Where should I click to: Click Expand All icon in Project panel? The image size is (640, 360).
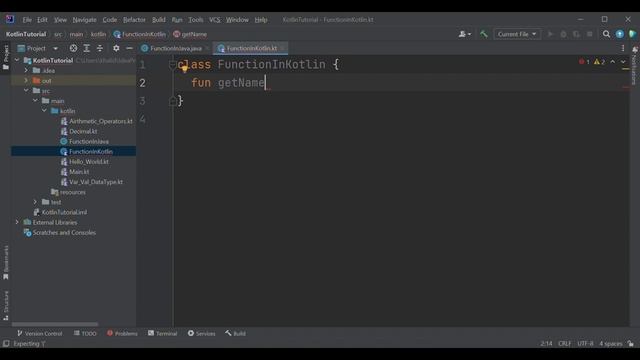(87, 48)
